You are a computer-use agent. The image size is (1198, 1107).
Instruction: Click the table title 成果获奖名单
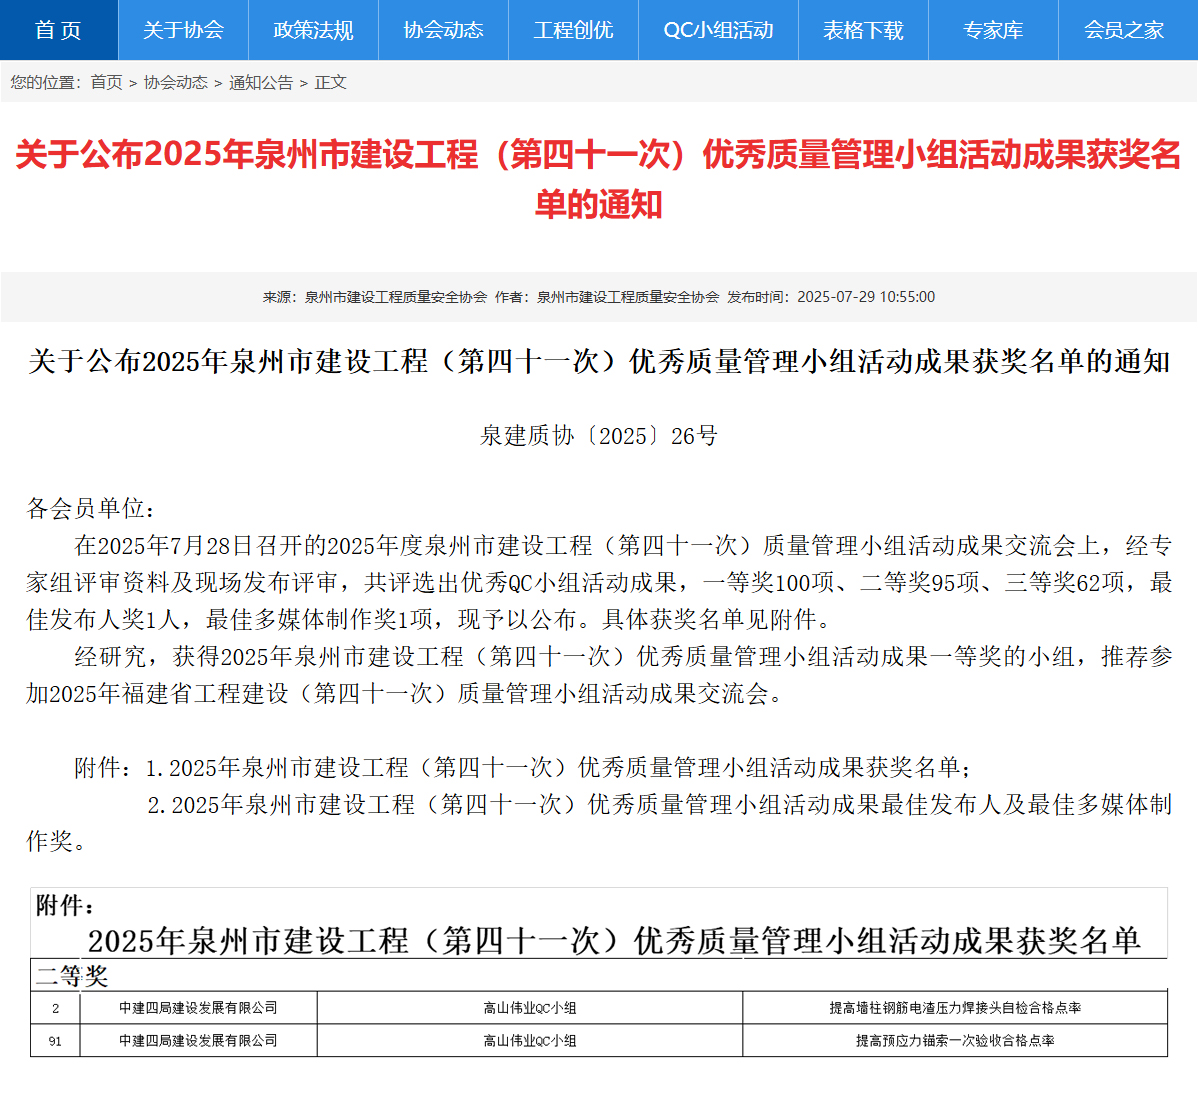tap(614, 940)
